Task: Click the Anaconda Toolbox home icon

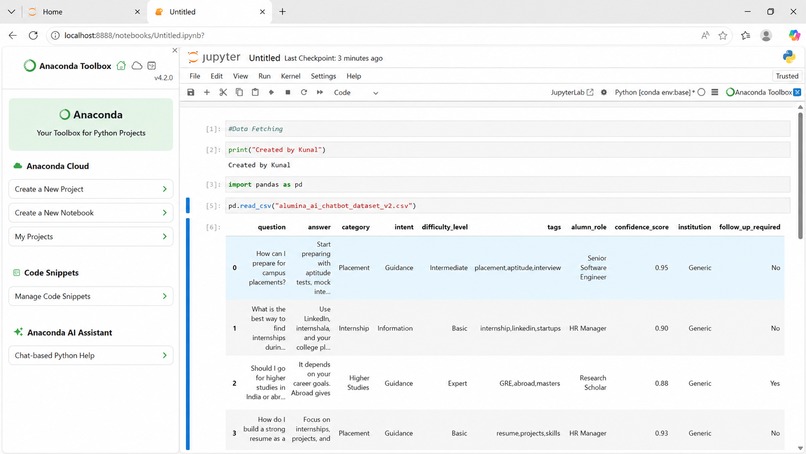Action: coord(121,66)
